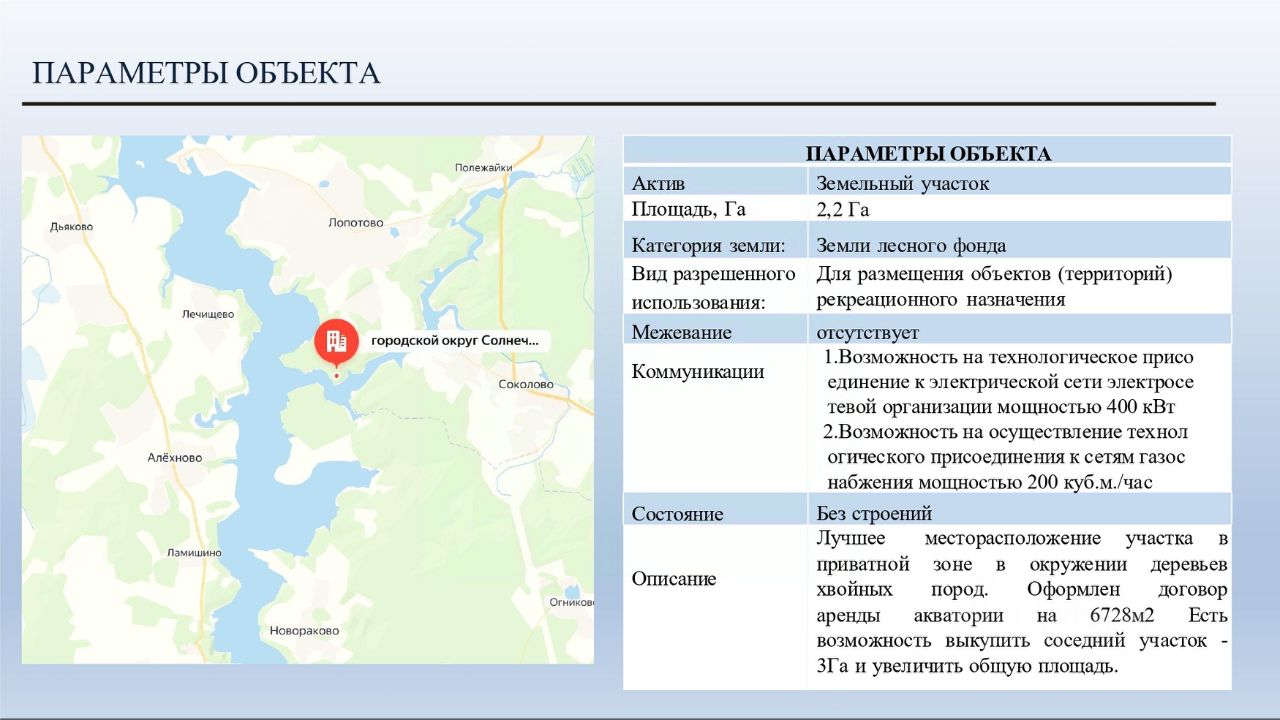
Task: Click the table header 'ПАРАМЕТРЫ ОБЪЕКТА'
Action: pos(928,154)
